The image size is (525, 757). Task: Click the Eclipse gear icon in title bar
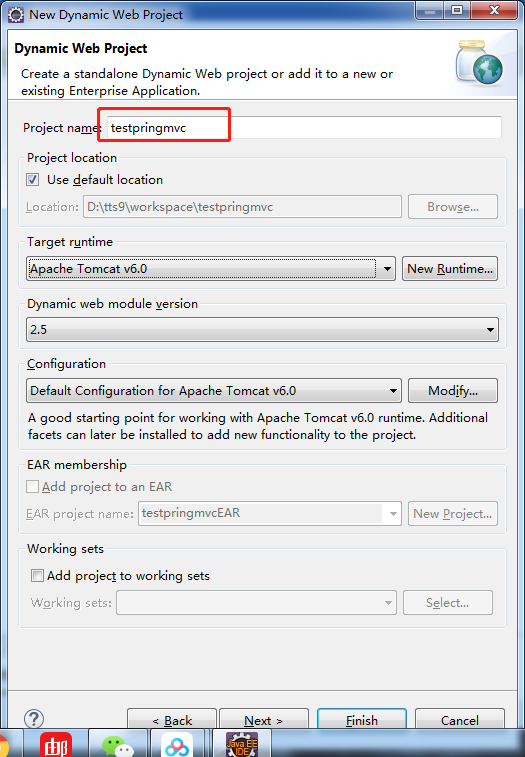[x=16, y=15]
